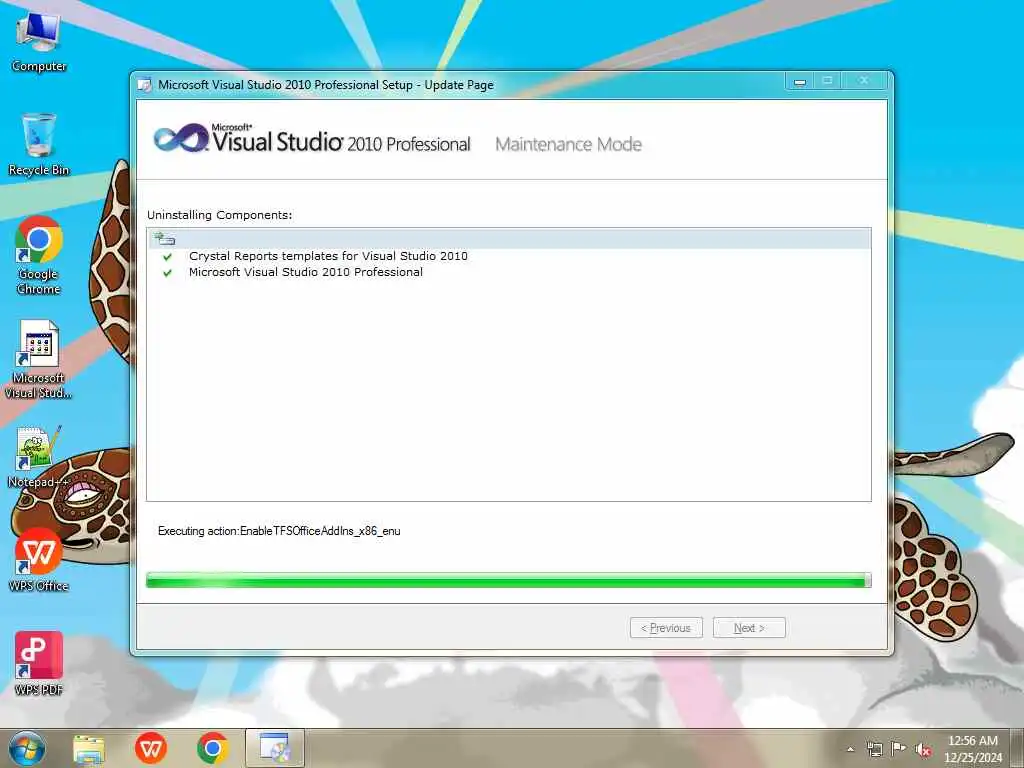Click the muted volume tray icon
Image resolution: width=1024 pixels, height=768 pixels.
coord(923,749)
